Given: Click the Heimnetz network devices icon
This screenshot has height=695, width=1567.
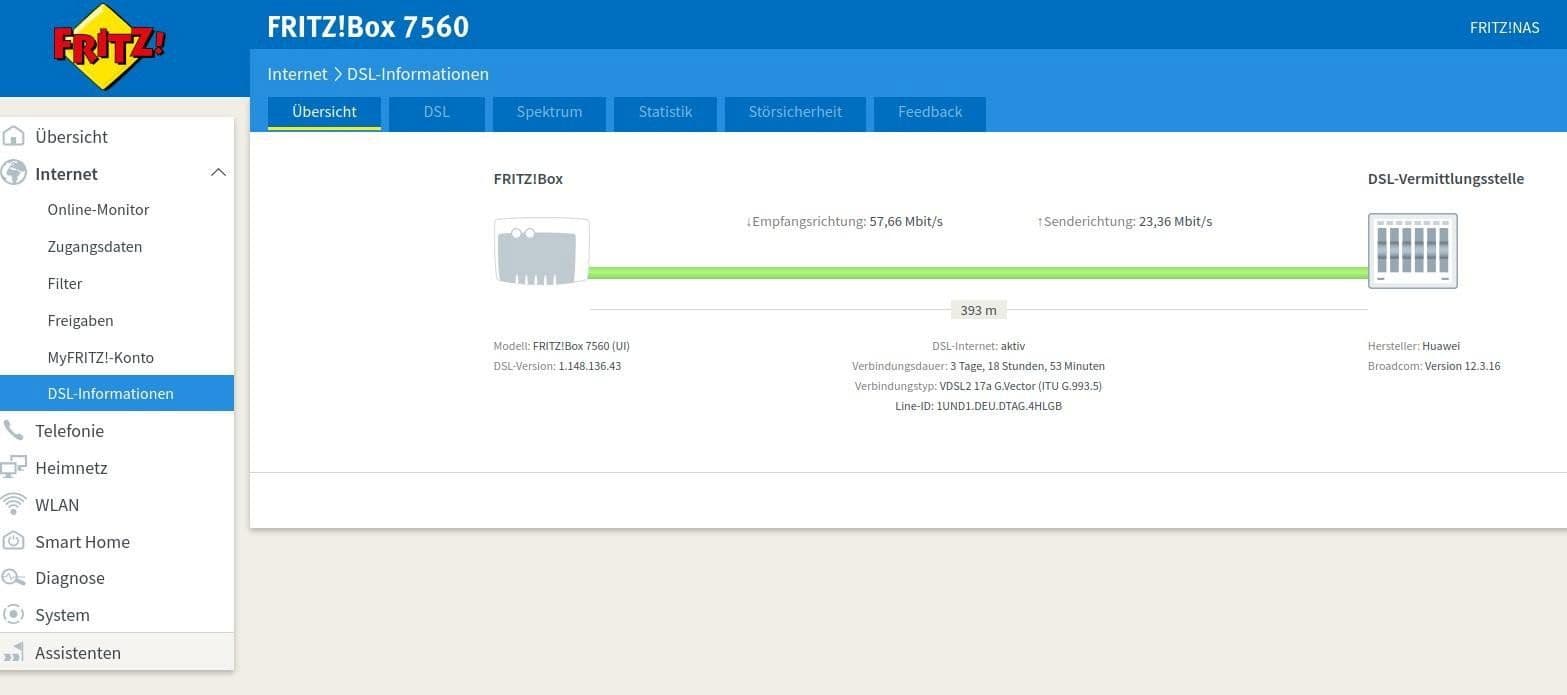Looking at the screenshot, I should [14, 467].
